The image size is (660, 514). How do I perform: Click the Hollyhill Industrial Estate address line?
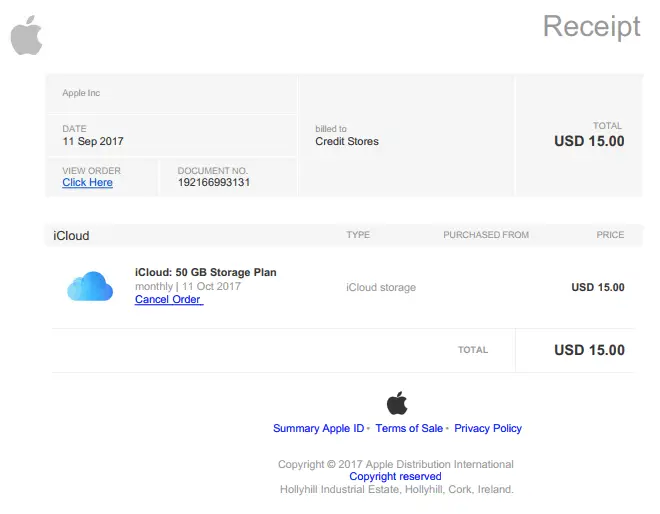coord(397,490)
